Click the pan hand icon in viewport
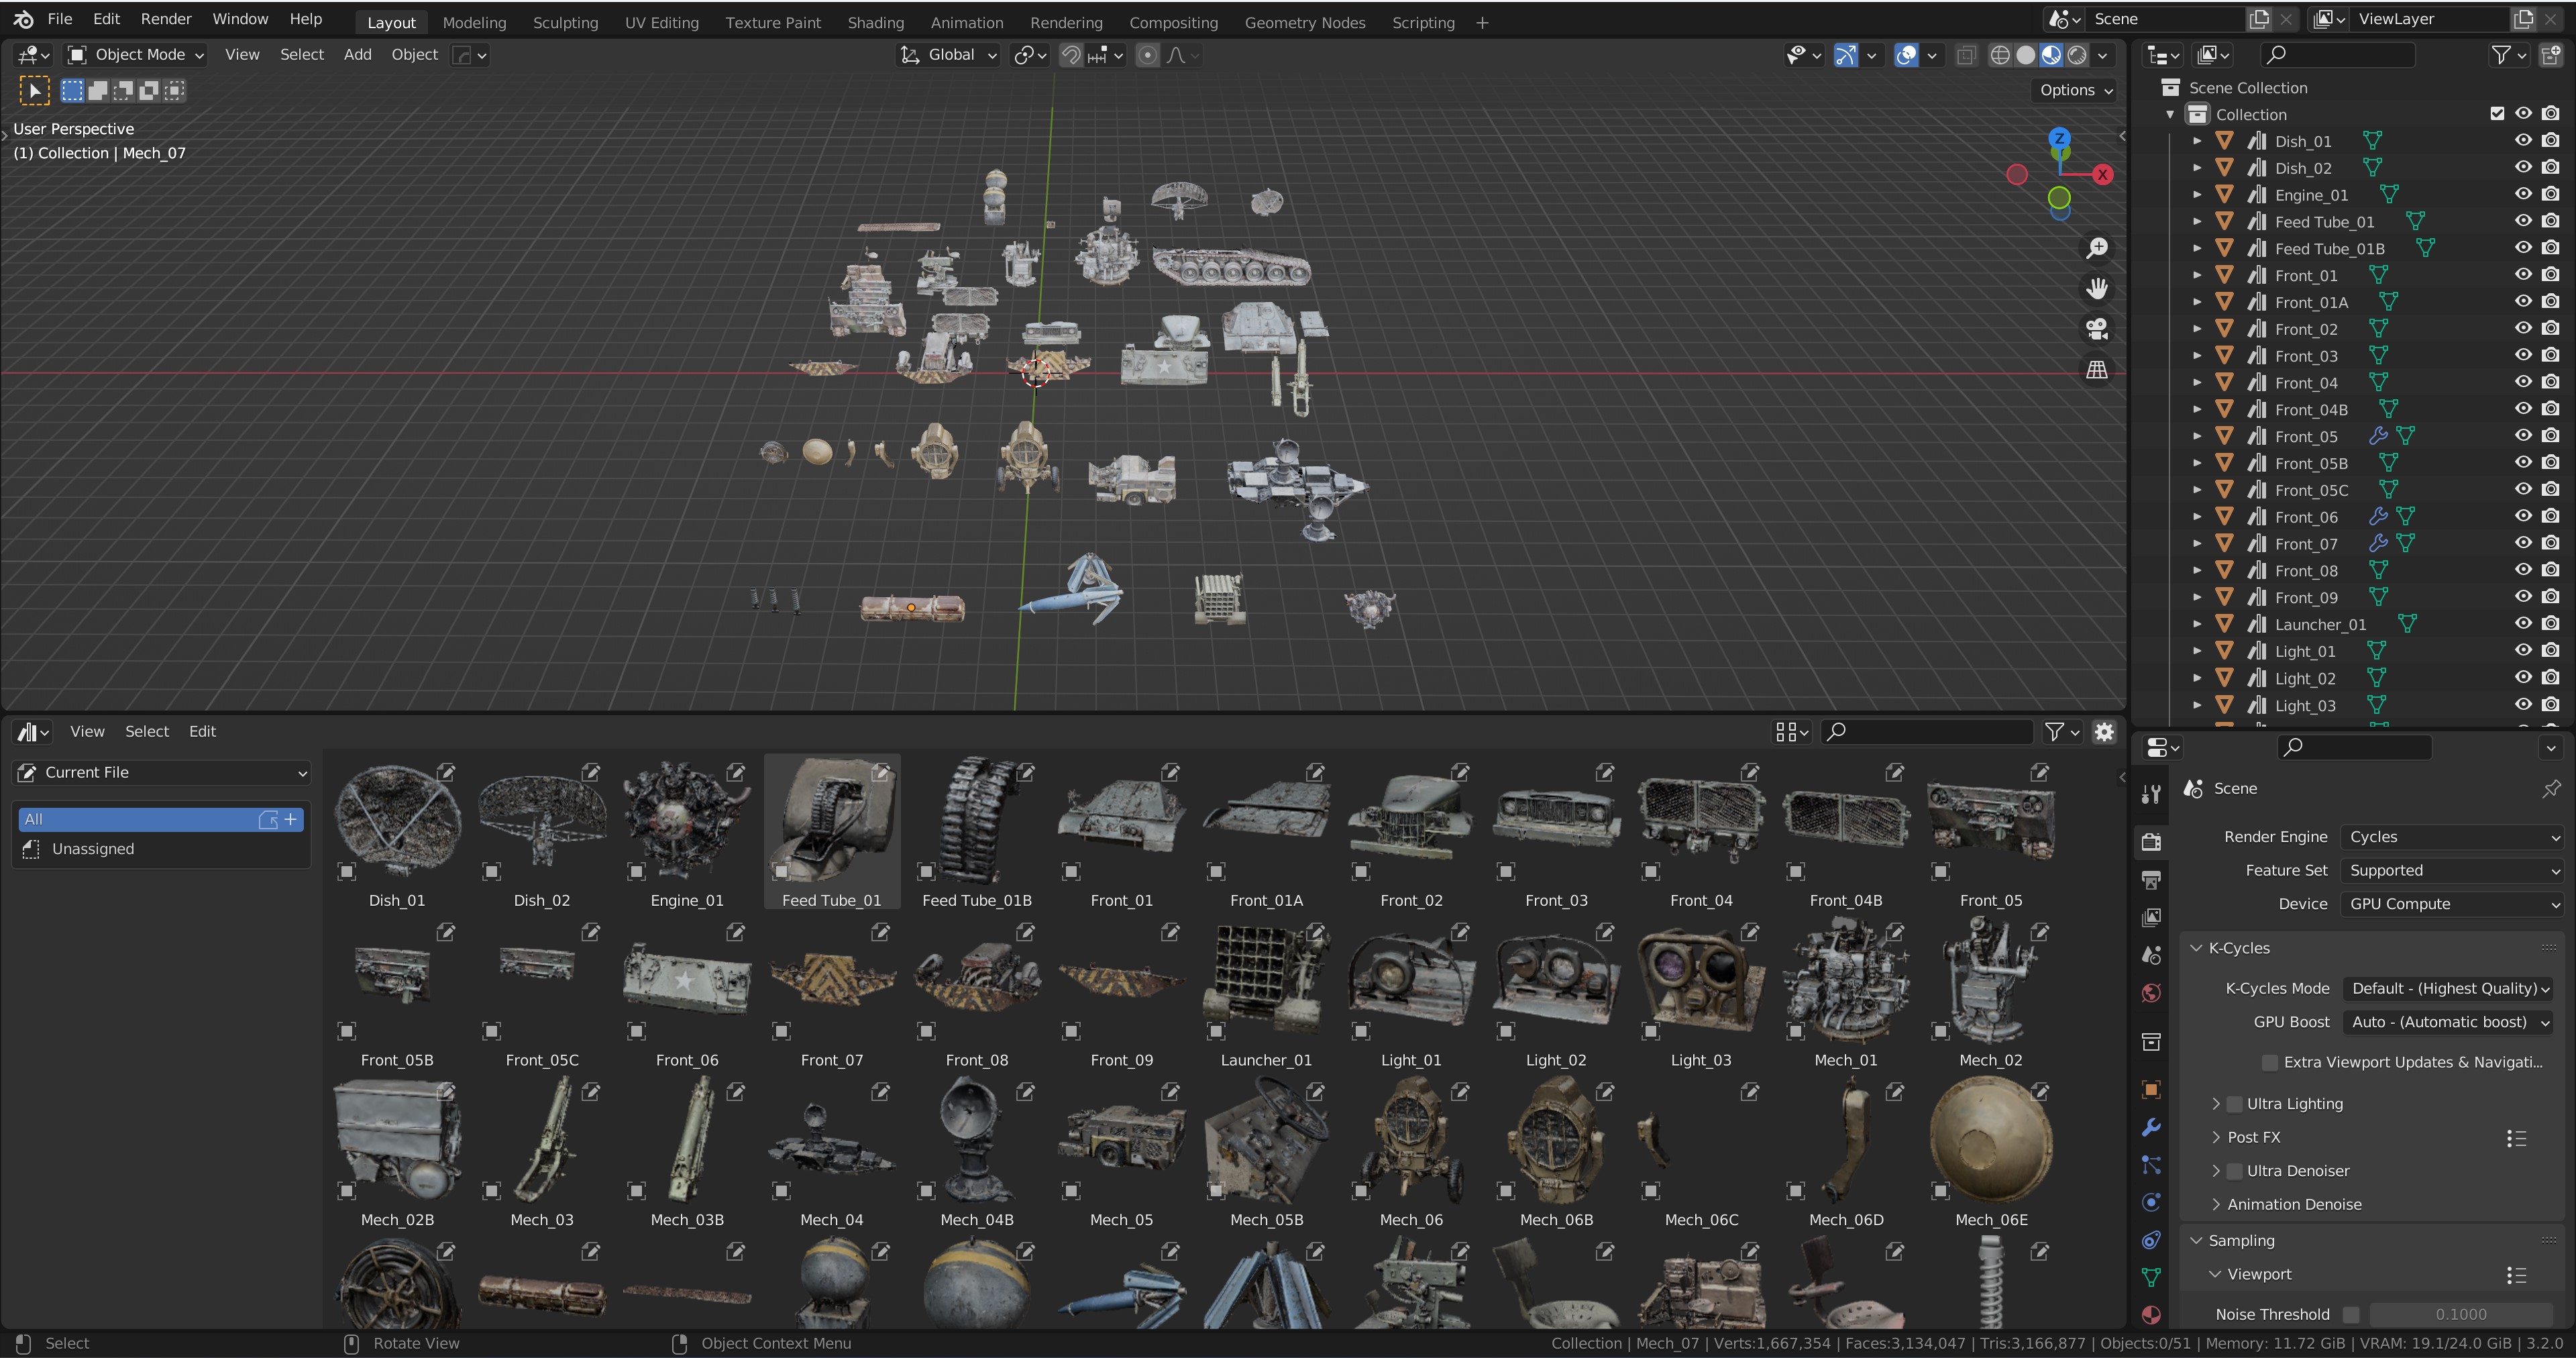The image size is (2576, 1358). (2097, 289)
